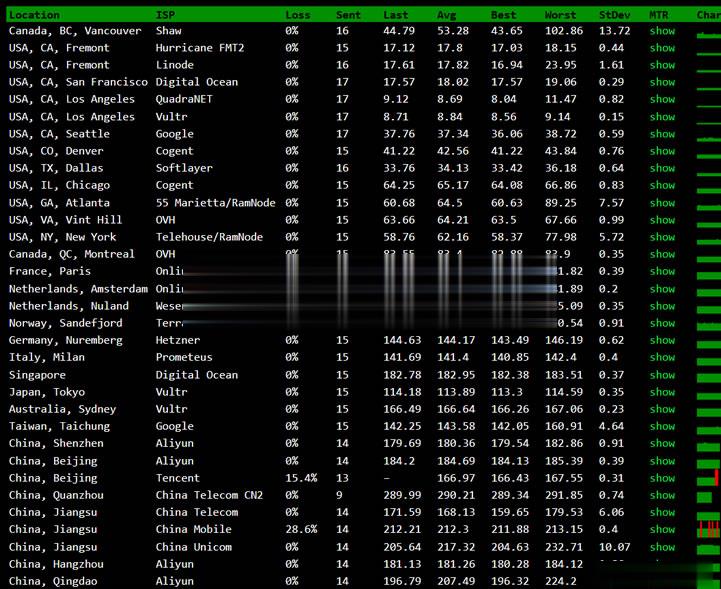721x589 pixels.
Task: Show MTR for Singapore Digital Ocean row
Action: pyautogui.click(x=662, y=375)
